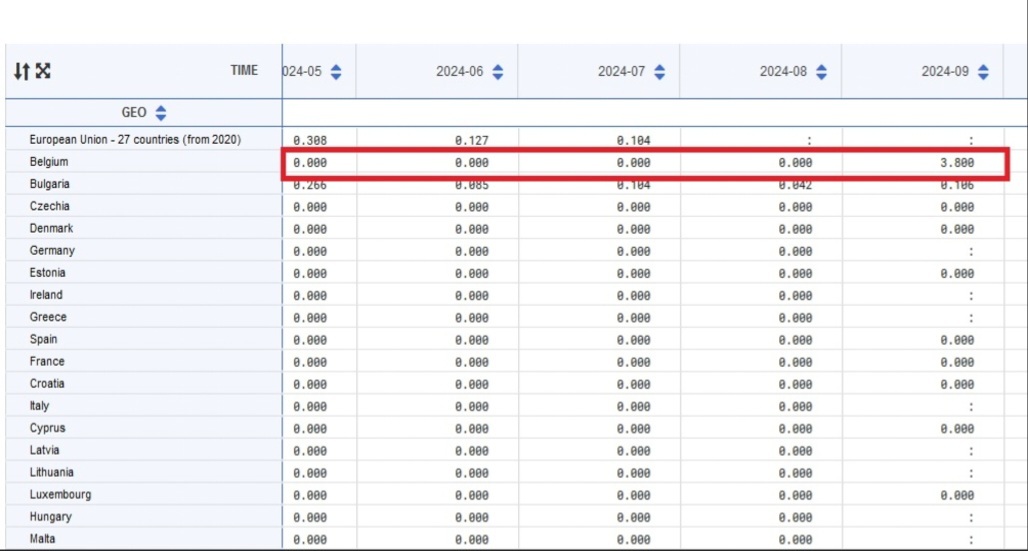Click the France row label
The image size is (1028, 551).
pos(47,362)
